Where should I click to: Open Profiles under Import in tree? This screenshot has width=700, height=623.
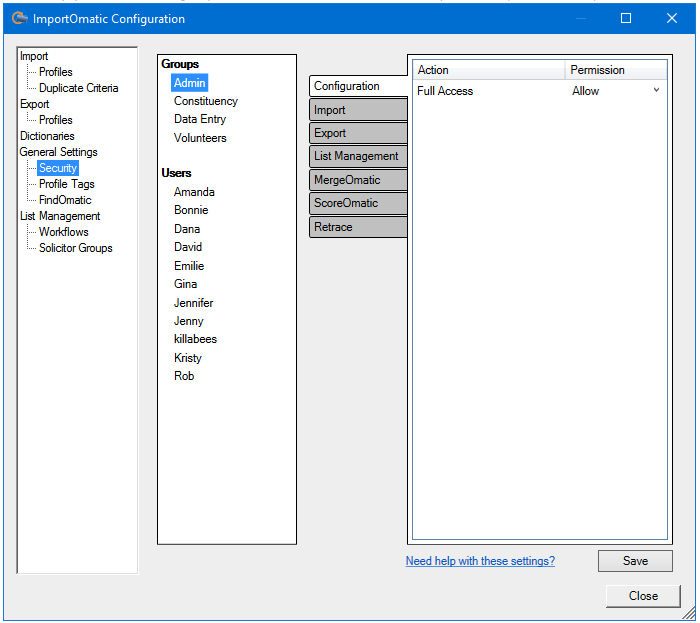tap(55, 72)
